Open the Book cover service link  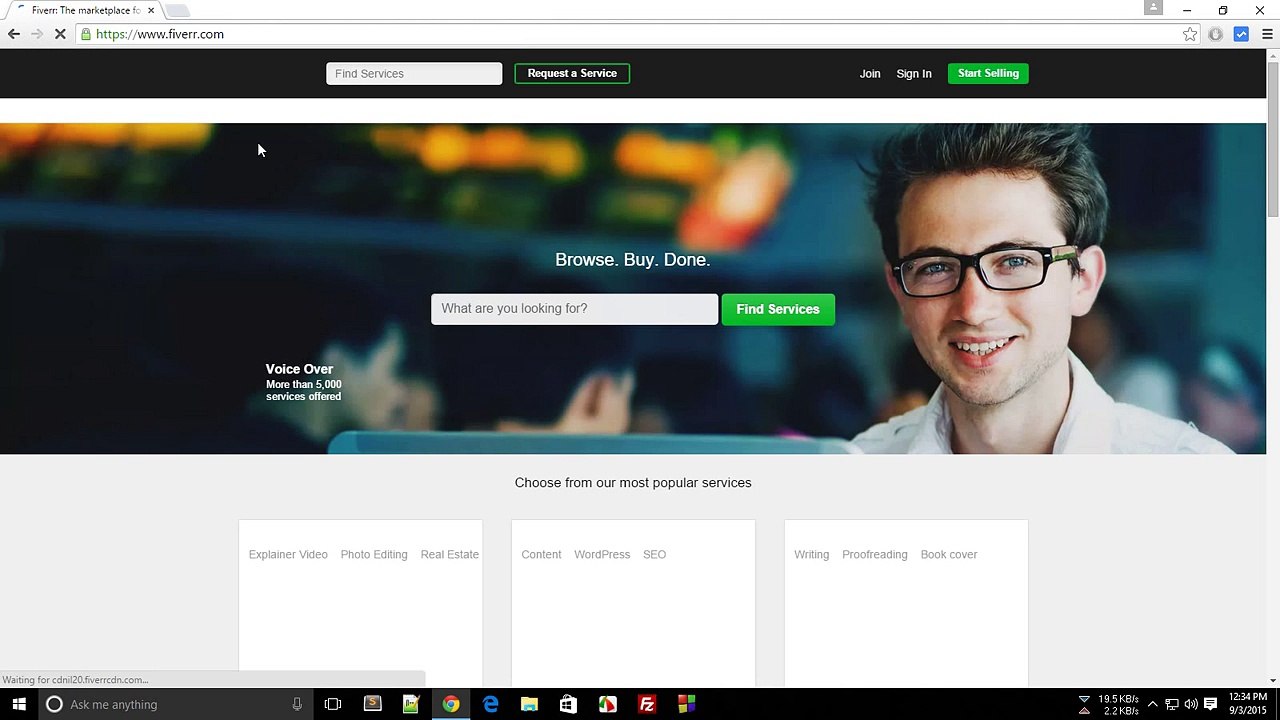click(x=949, y=554)
